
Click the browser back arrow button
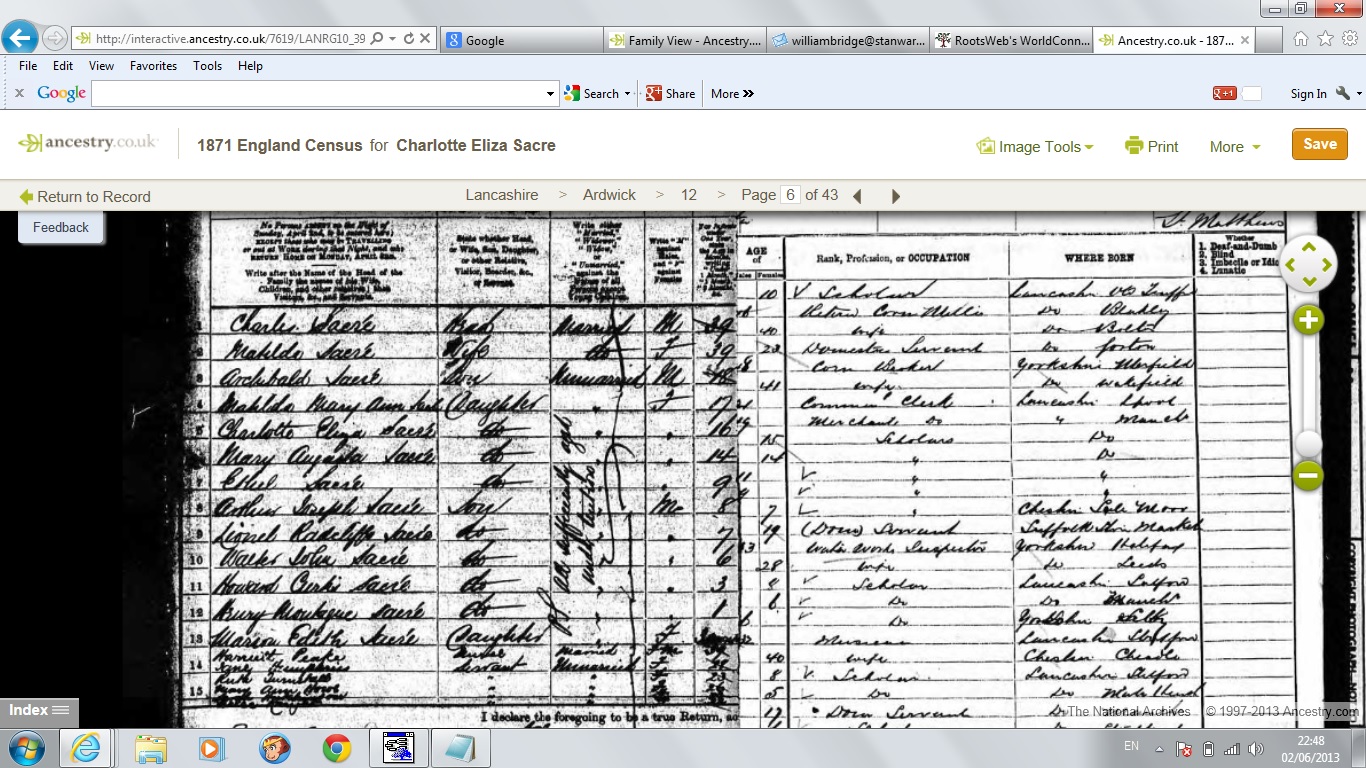click(20, 39)
